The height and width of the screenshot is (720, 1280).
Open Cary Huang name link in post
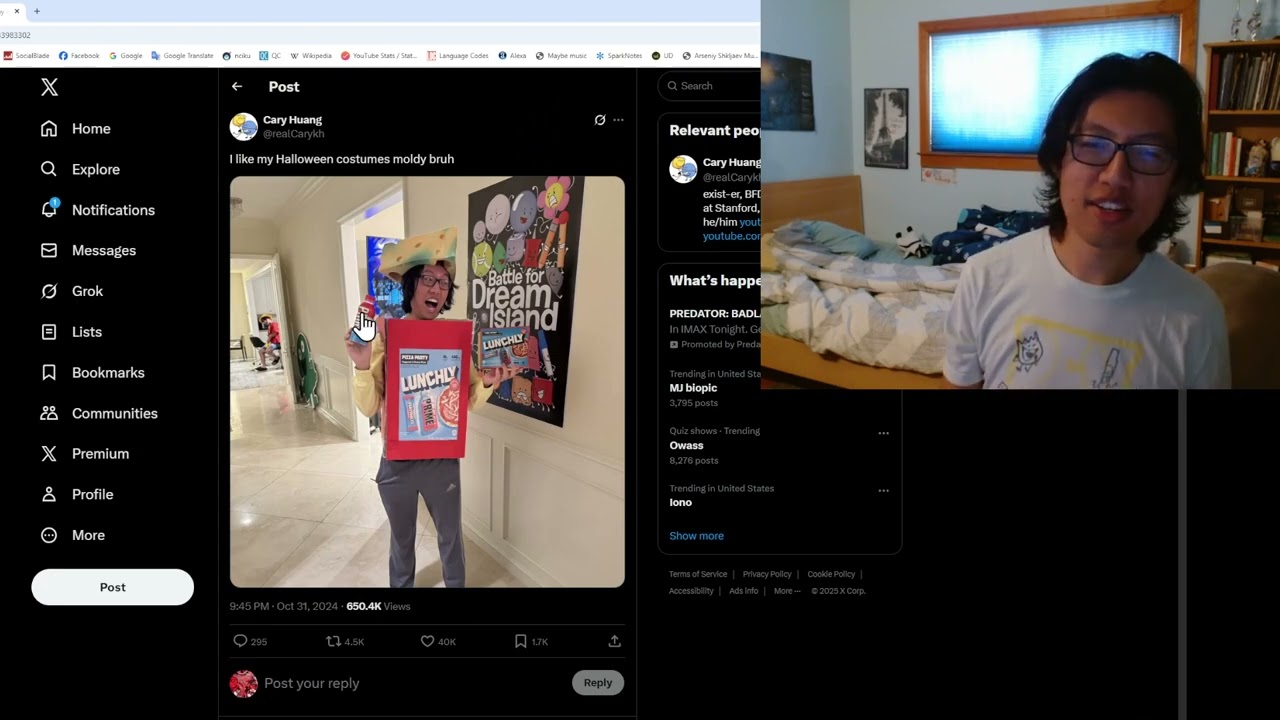[292, 120]
